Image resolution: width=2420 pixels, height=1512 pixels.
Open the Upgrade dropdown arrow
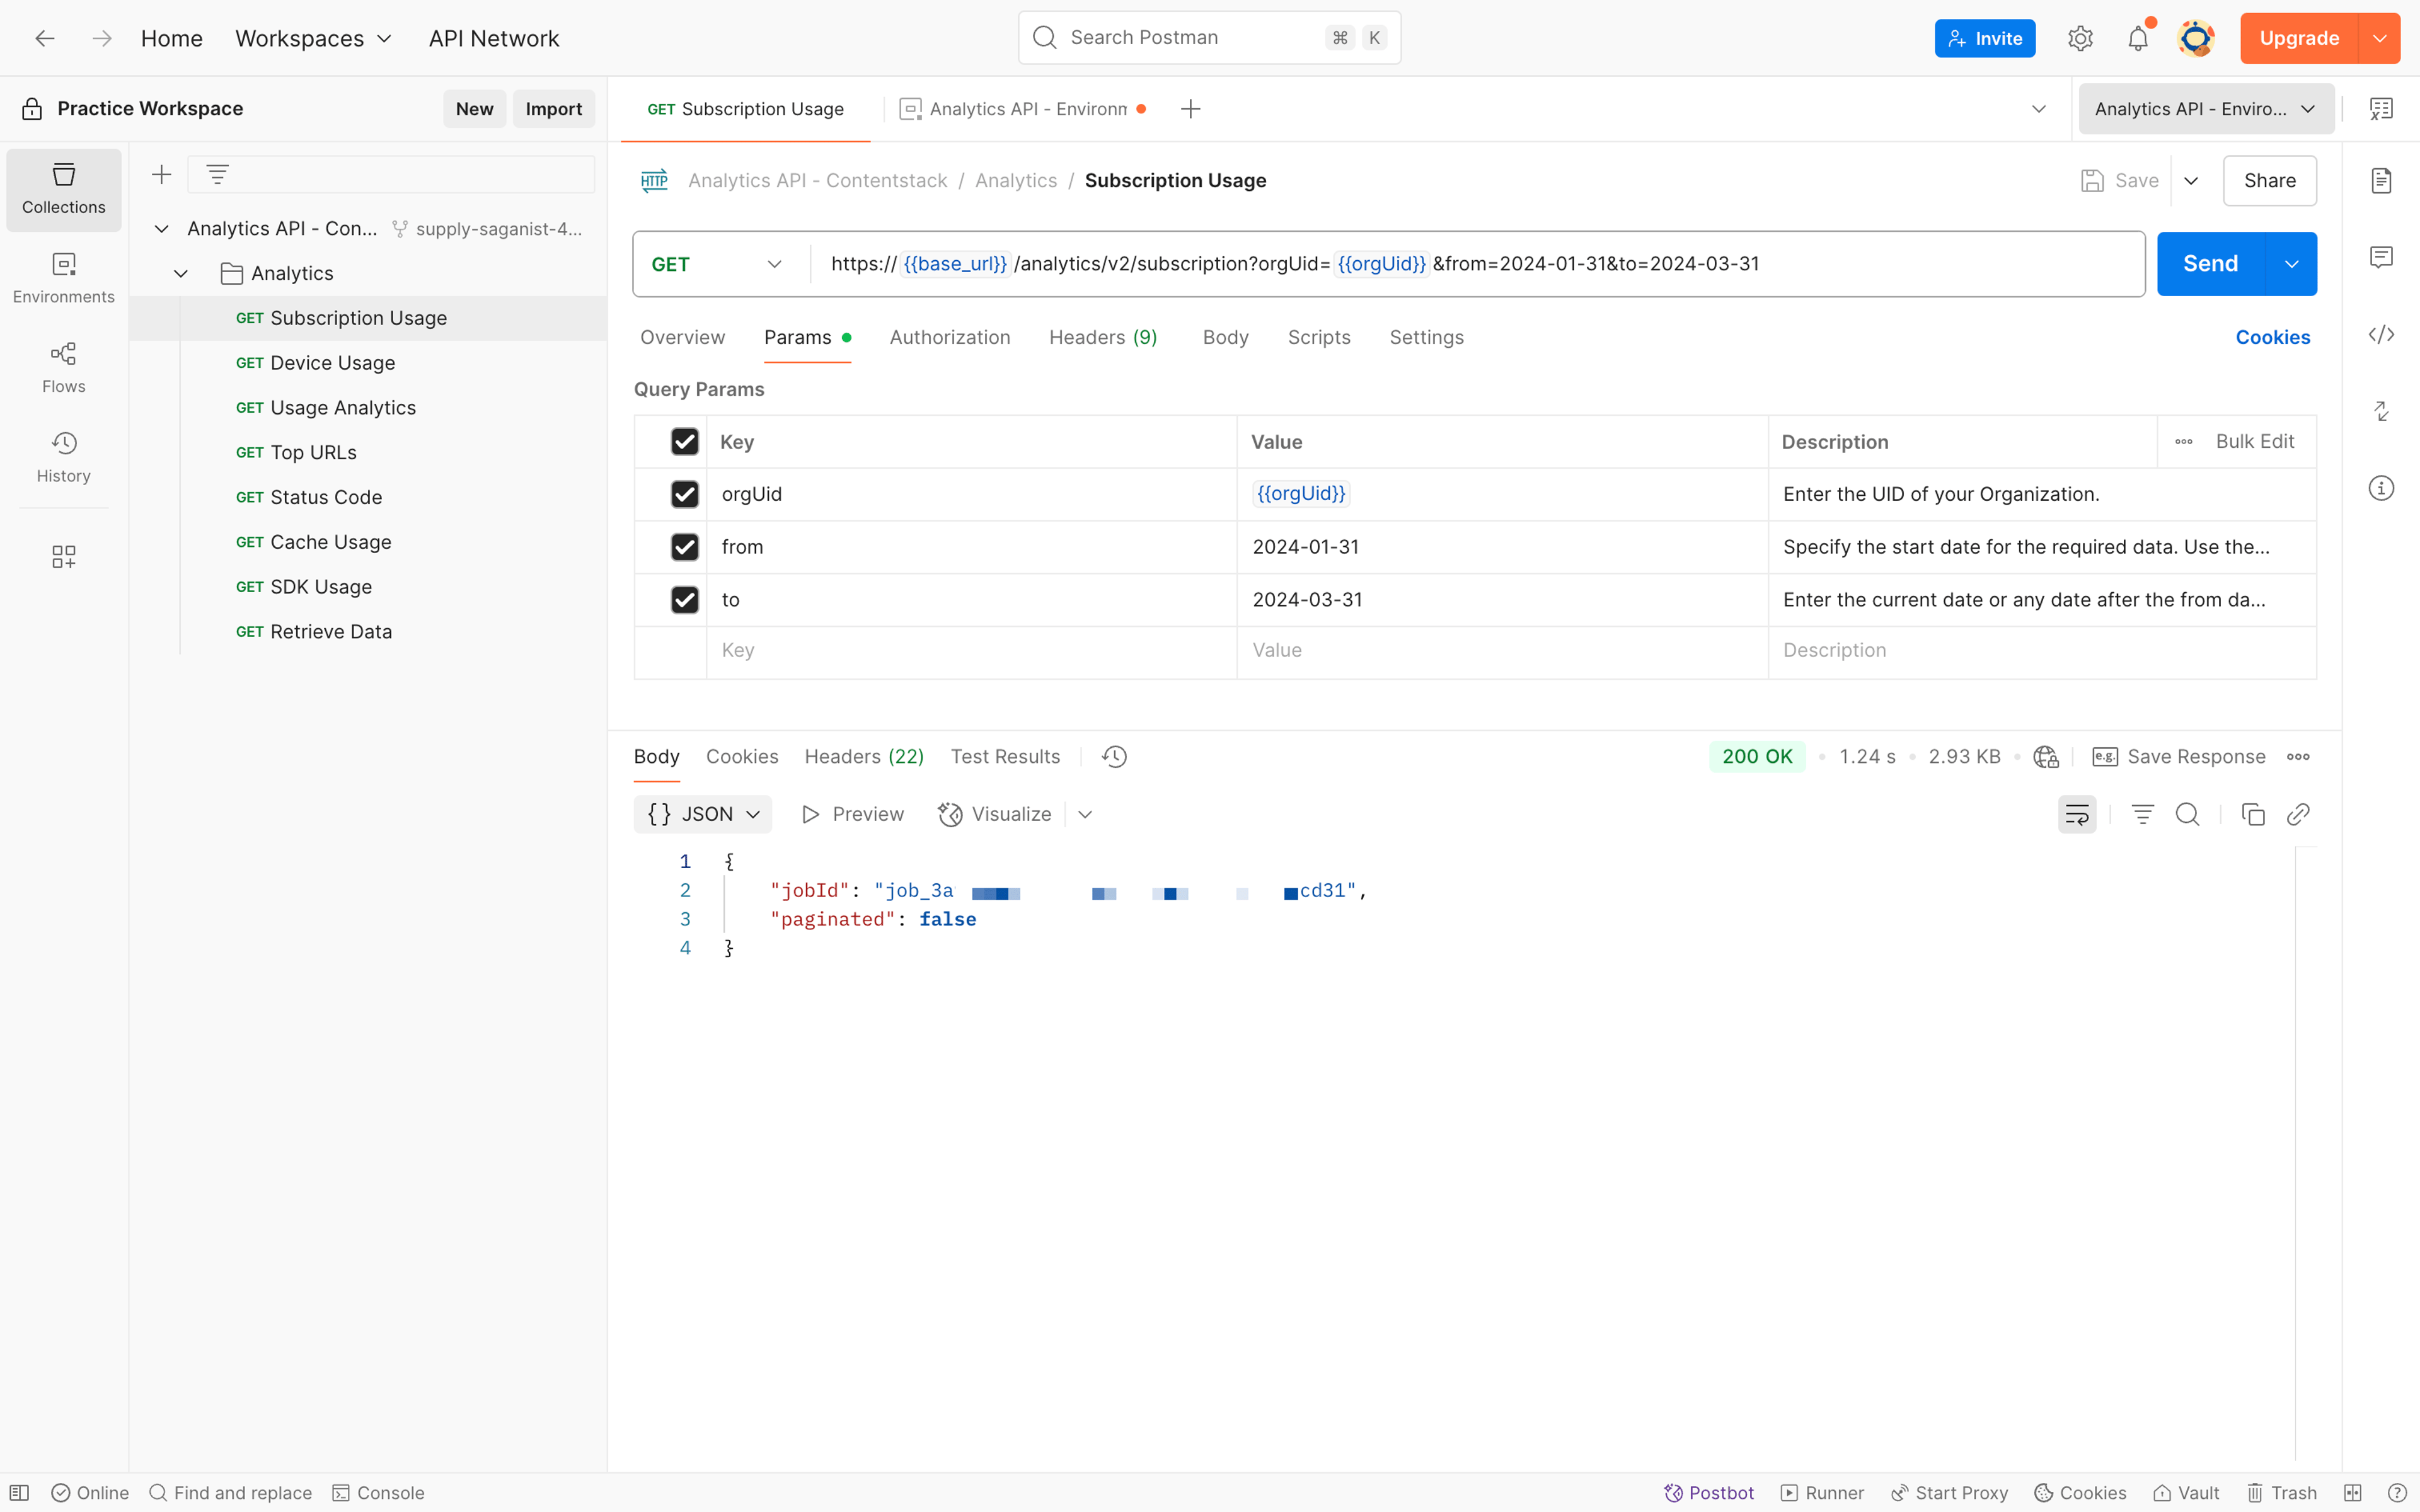[x=2379, y=38]
